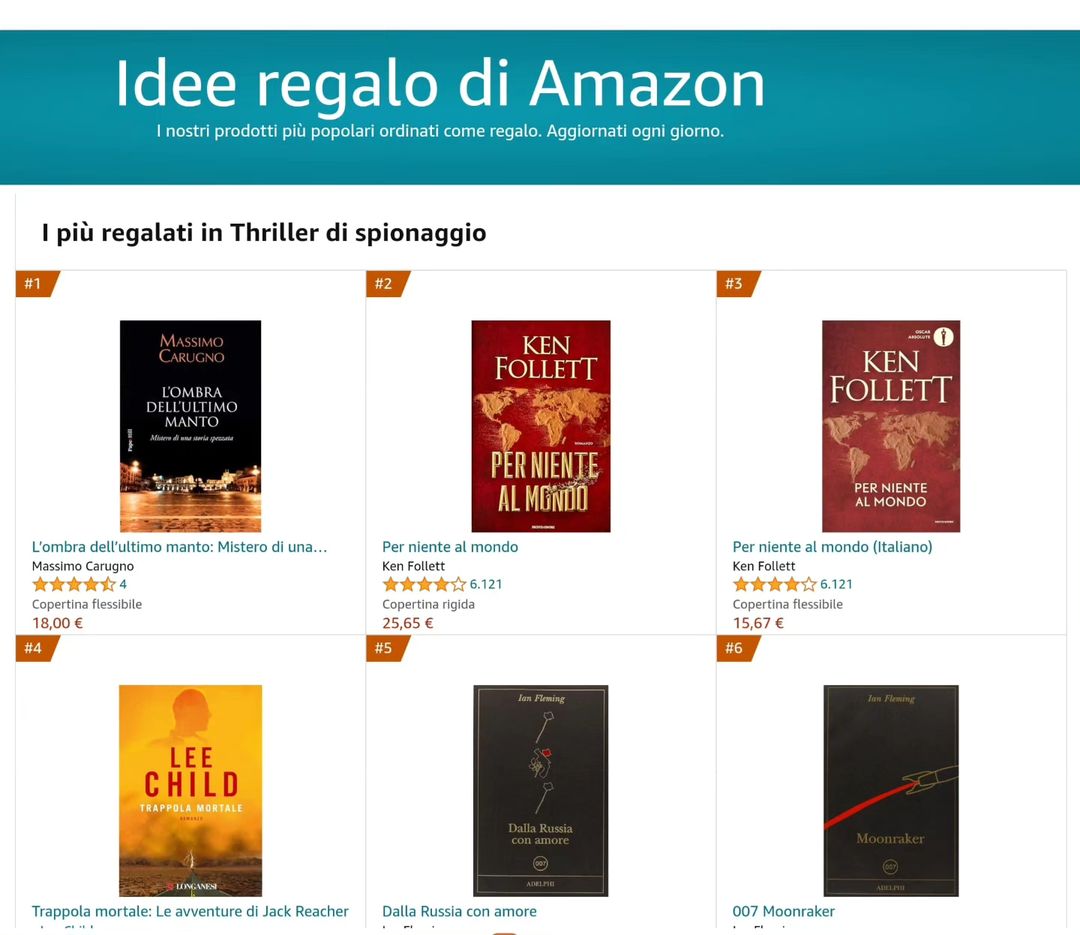This screenshot has width=1080, height=935.
Task: Click Per niente al mondo (Italiano) title
Action: point(832,547)
